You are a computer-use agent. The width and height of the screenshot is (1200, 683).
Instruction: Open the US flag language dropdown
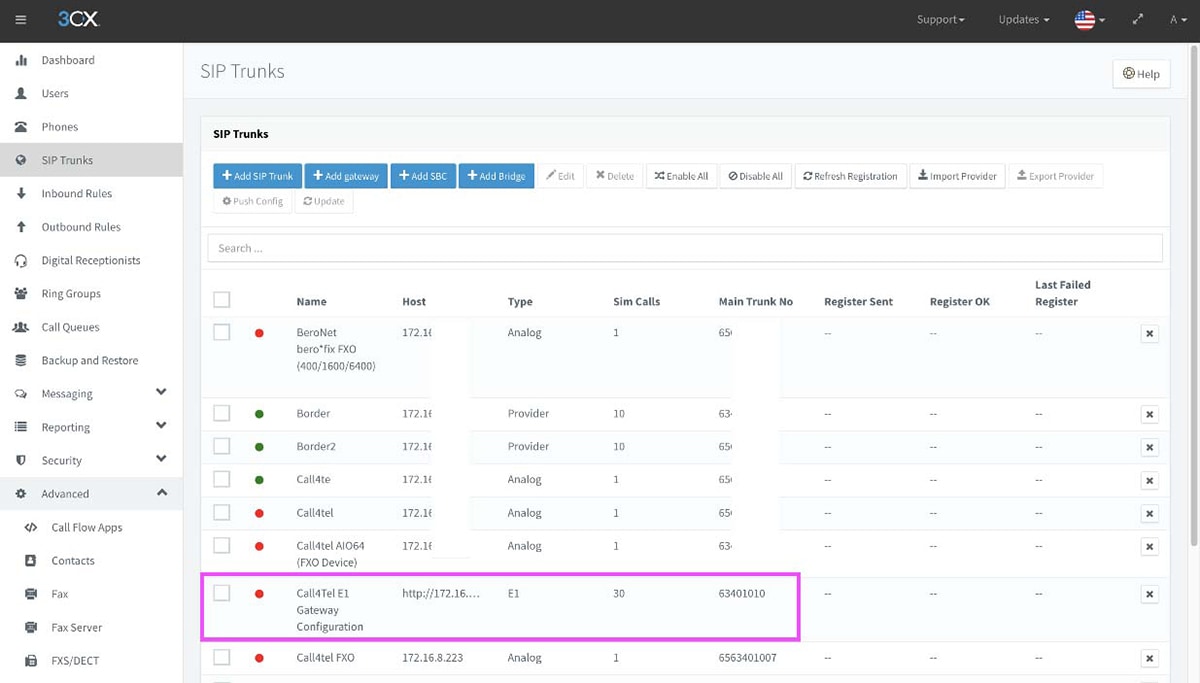click(1090, 20)
